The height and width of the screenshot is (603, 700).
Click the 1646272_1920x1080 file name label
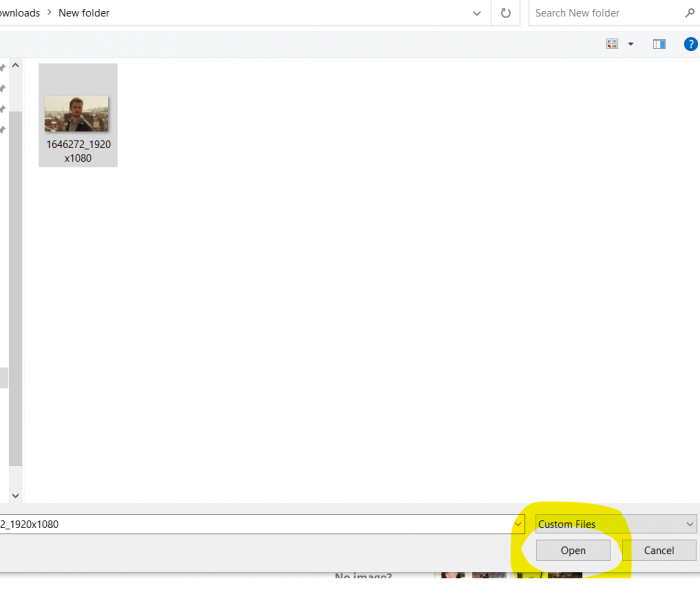[x=78, y=151]
